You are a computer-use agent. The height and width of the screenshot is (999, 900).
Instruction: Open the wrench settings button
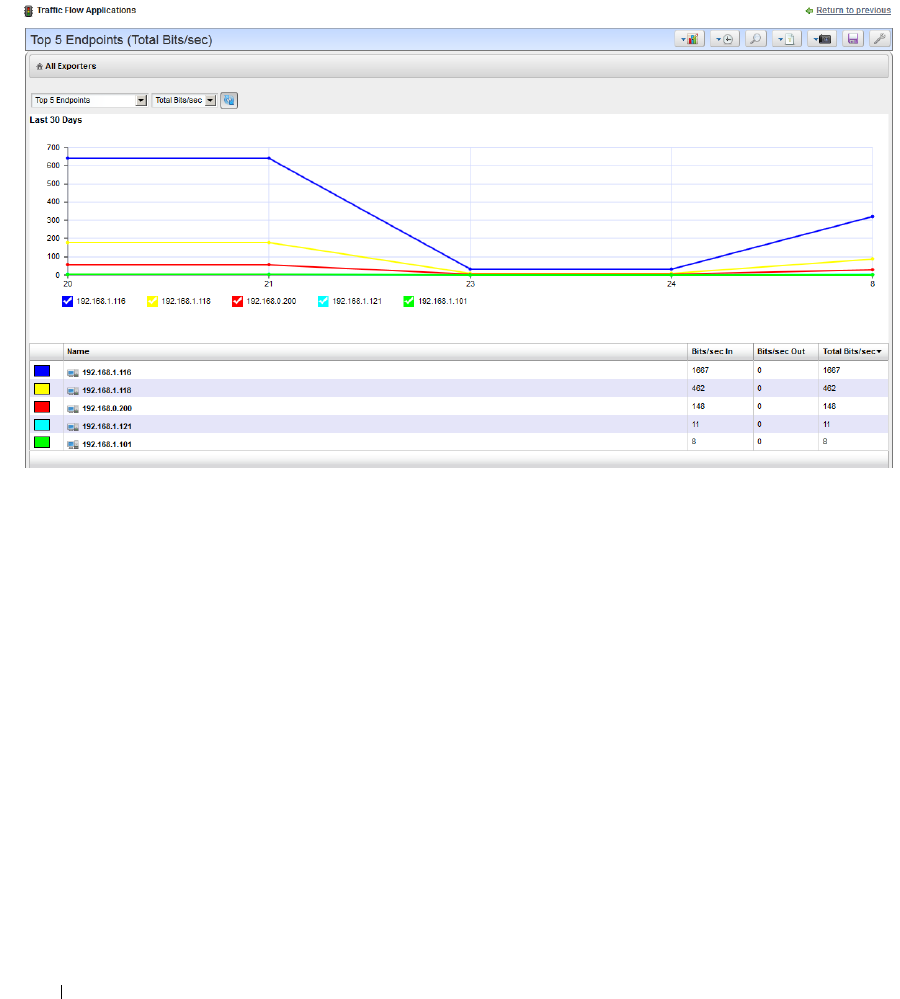pos(880,40)
